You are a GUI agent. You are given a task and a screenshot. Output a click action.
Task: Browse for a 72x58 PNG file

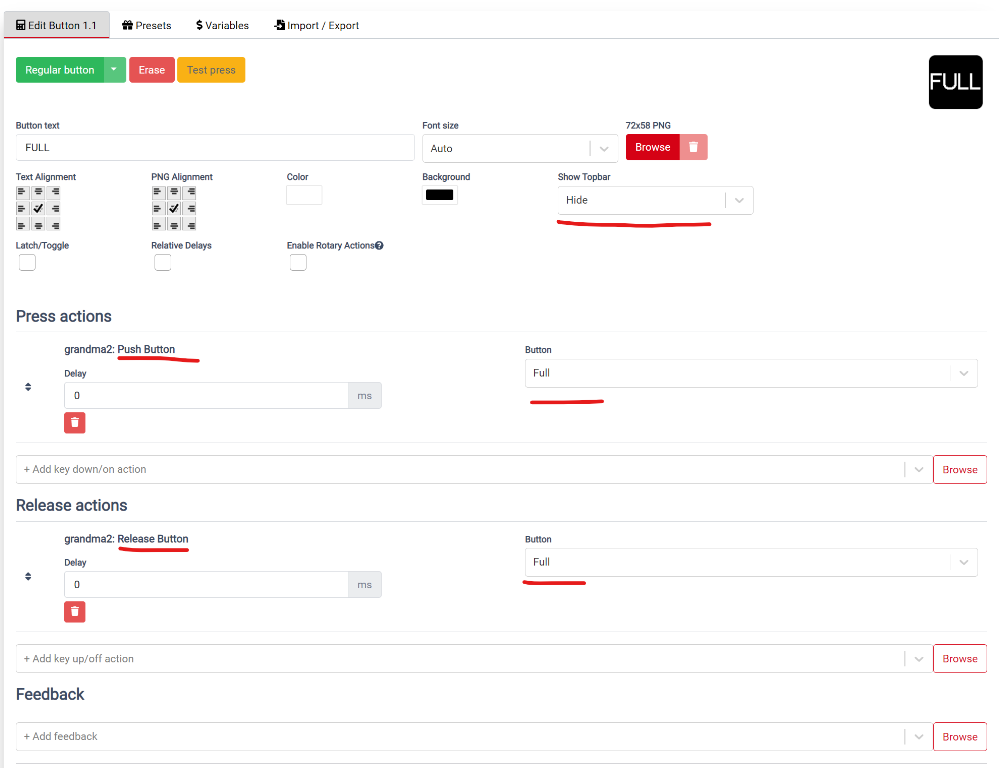pyautogui.click(x=652, y=147)
